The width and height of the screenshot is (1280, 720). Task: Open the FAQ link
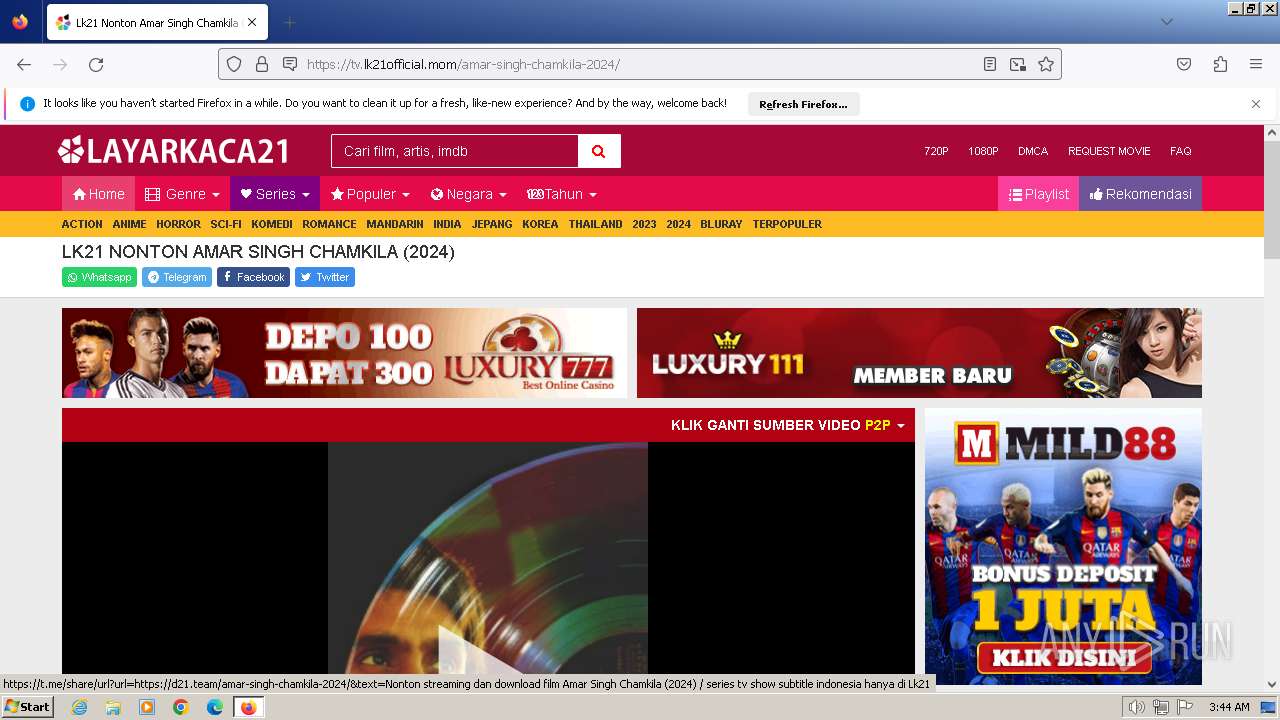[1181, 151]
